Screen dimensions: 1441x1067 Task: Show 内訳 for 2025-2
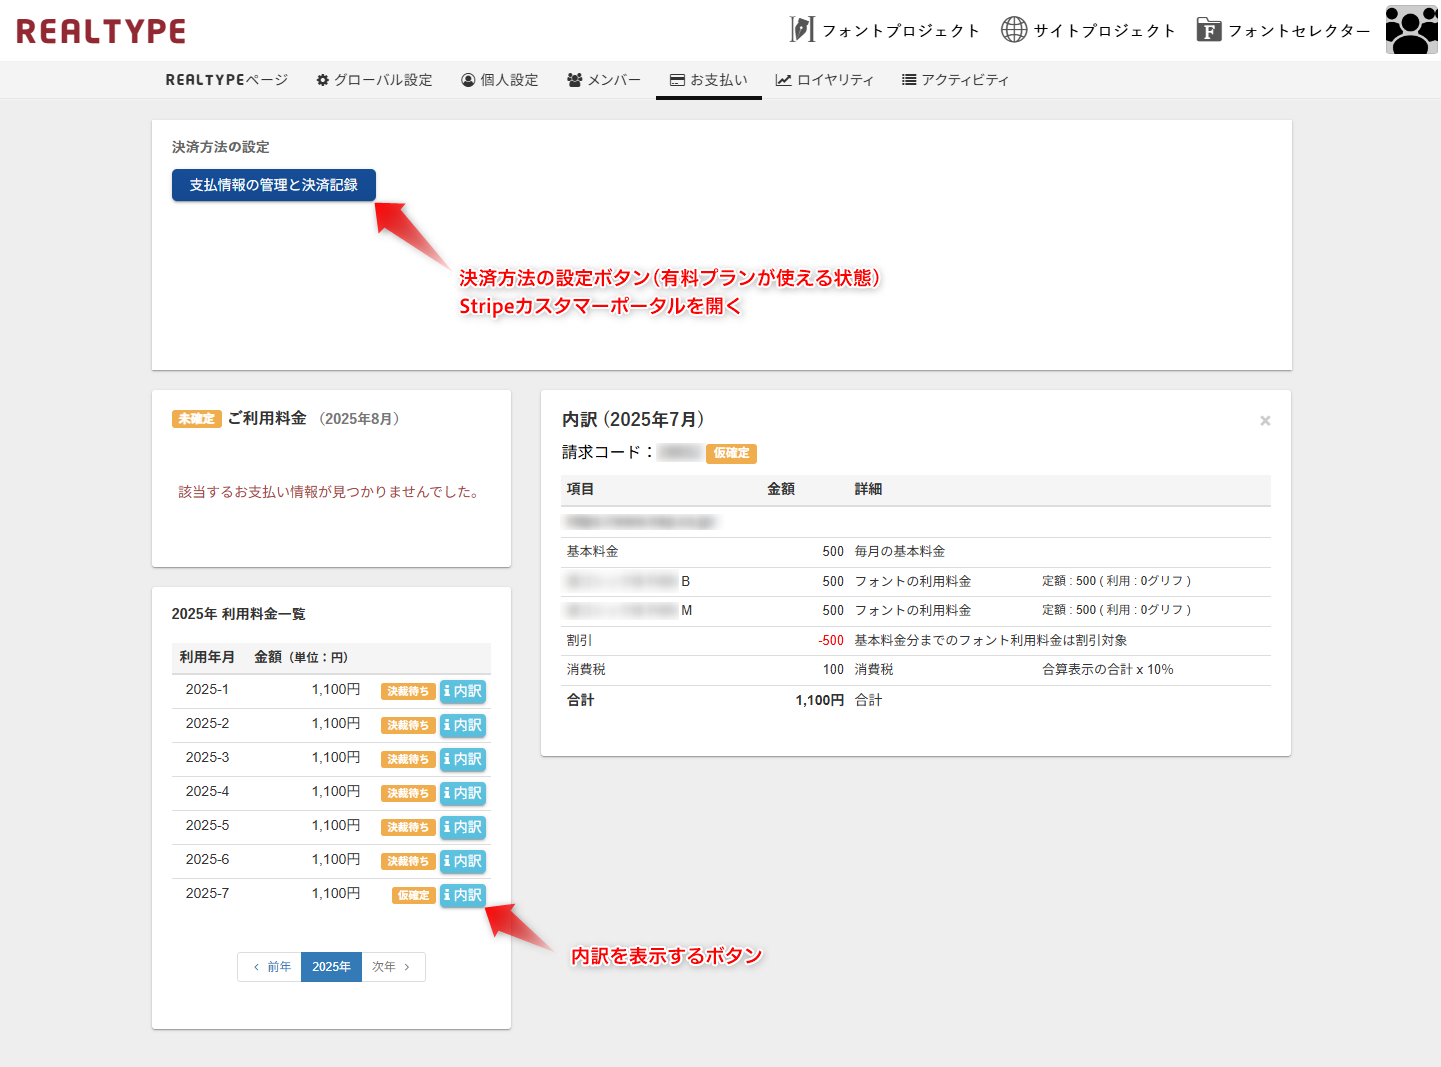coord(463,725)
